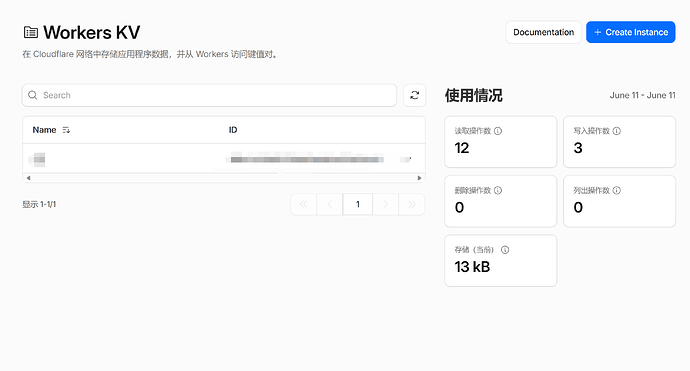Click the 列出操作数 value 0
This screenshot has width=690, height=371.
pos(578,207)
